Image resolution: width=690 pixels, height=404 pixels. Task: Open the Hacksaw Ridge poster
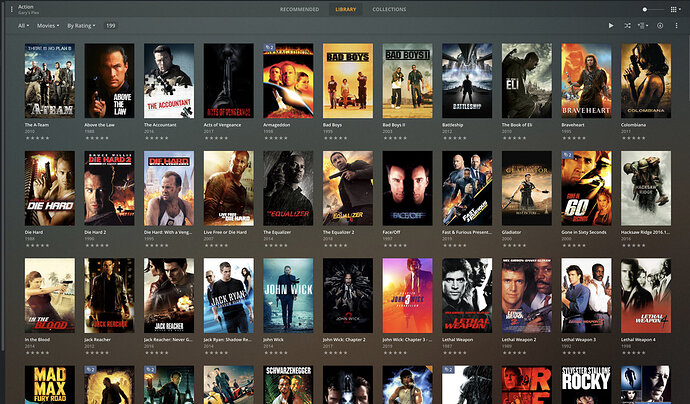tap(646, 188)
